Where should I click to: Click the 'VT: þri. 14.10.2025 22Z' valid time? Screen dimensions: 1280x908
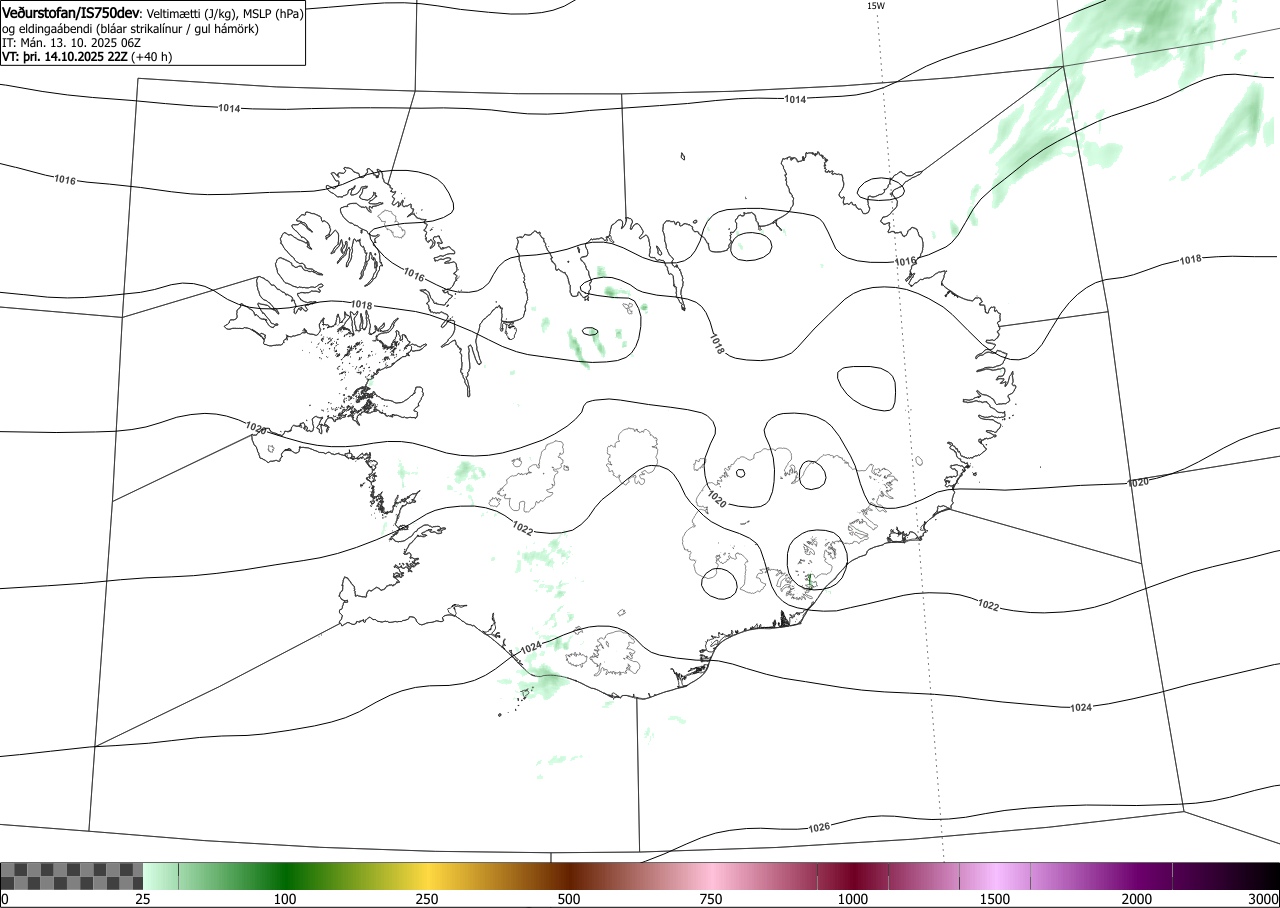(65, 57)
